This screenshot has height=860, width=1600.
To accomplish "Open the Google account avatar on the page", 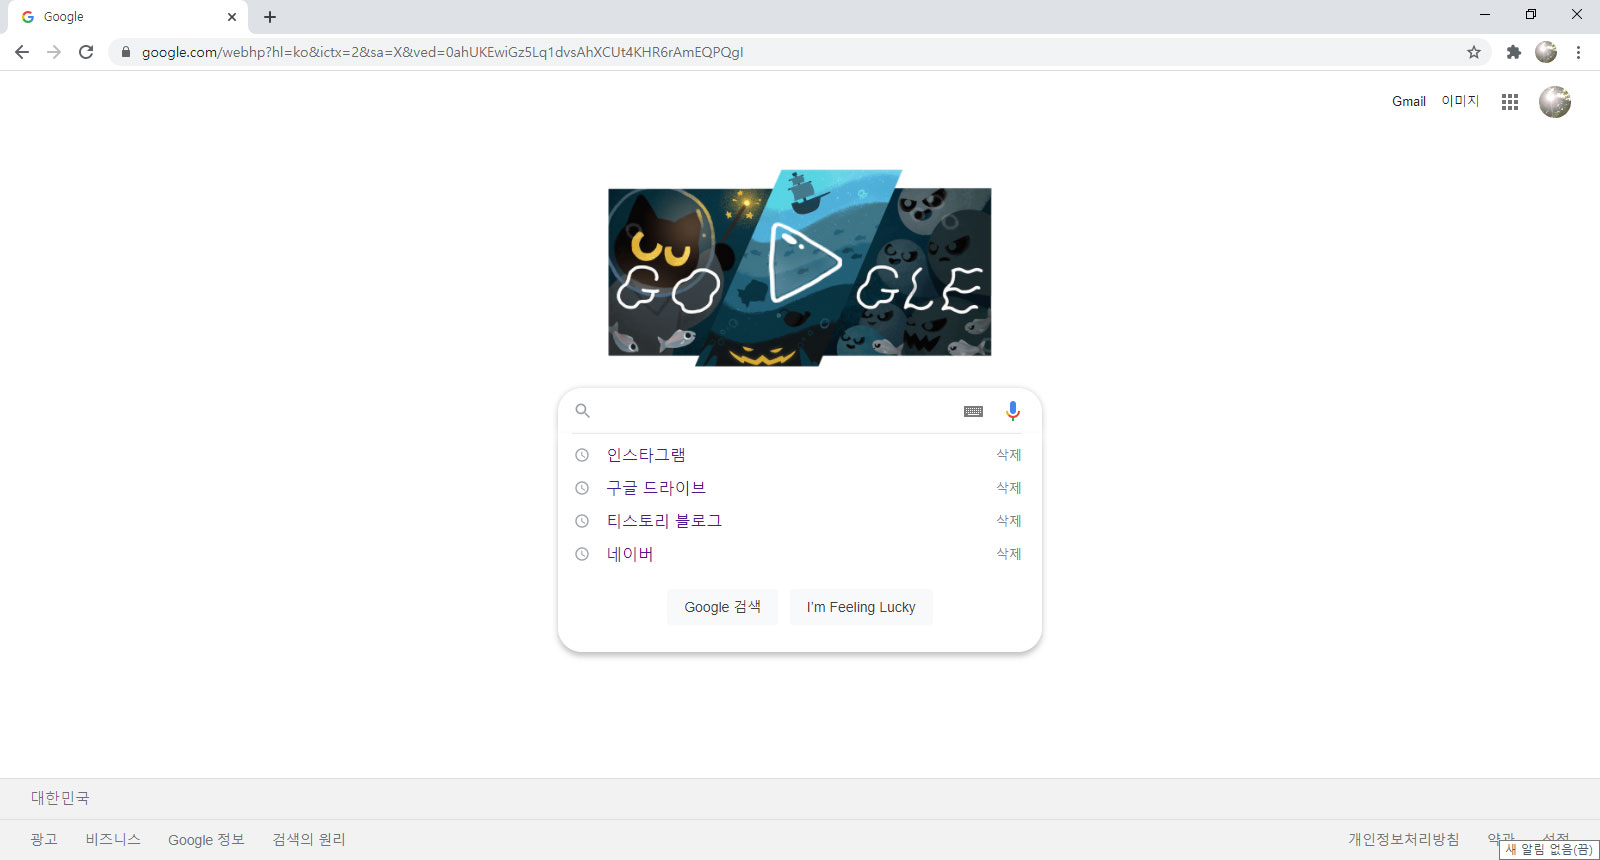I will pos(1555,102).
